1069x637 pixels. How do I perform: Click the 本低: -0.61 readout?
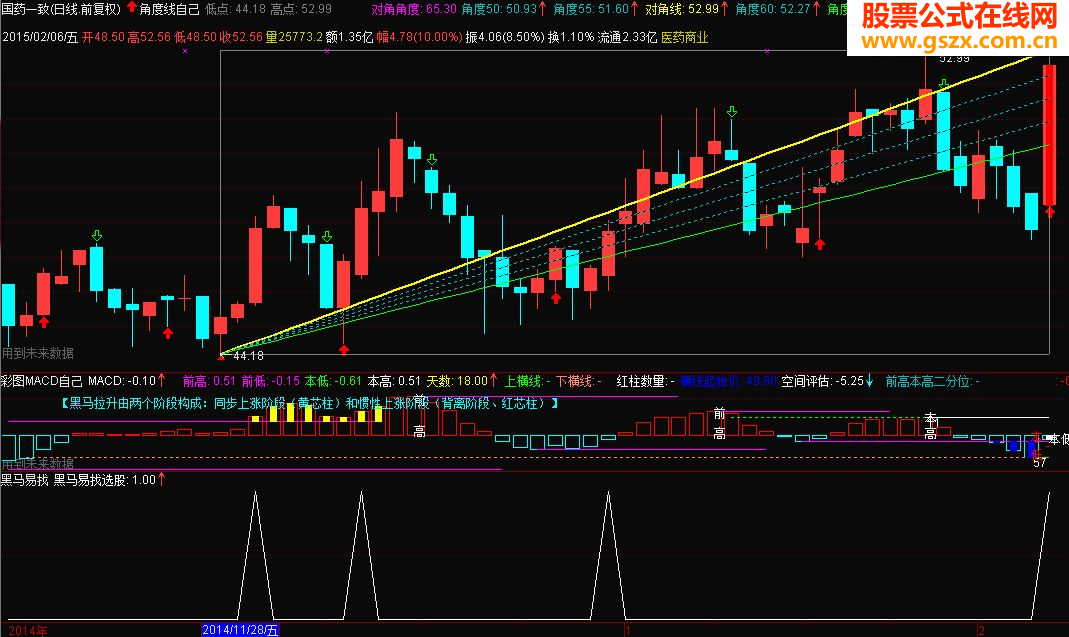(x=333, y=381)
